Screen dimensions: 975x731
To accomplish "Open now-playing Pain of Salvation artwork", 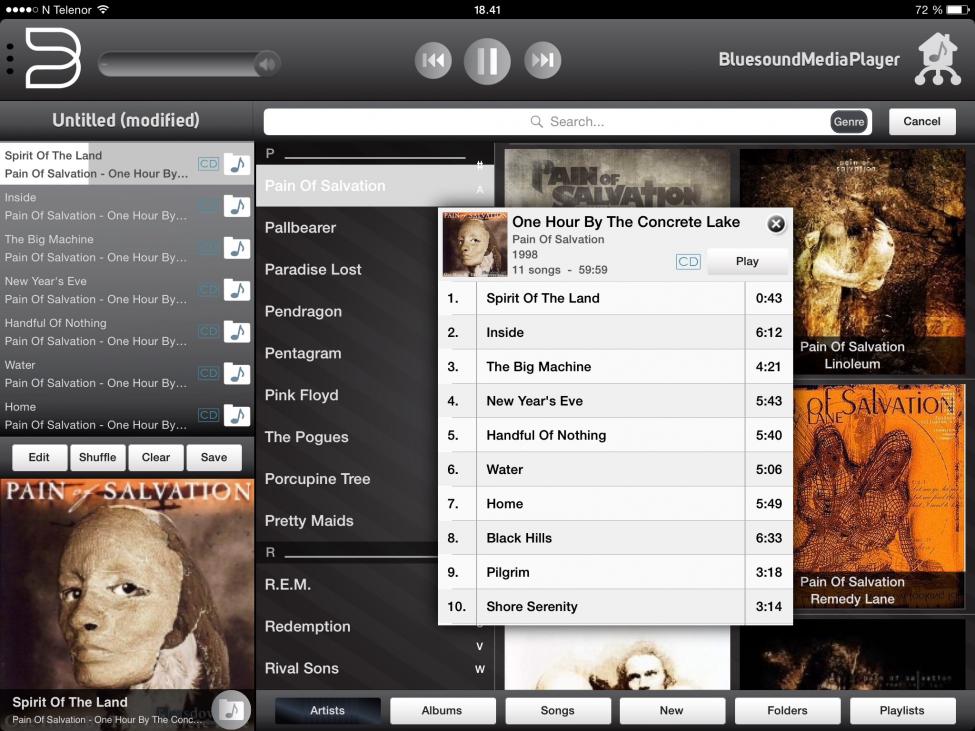I will pyautogui.click(x=127, y=584).
